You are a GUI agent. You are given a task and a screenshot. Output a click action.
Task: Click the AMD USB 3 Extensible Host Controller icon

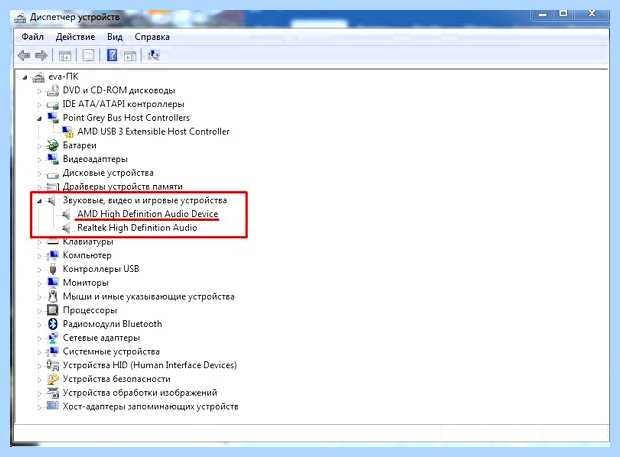tap(67, 132)
